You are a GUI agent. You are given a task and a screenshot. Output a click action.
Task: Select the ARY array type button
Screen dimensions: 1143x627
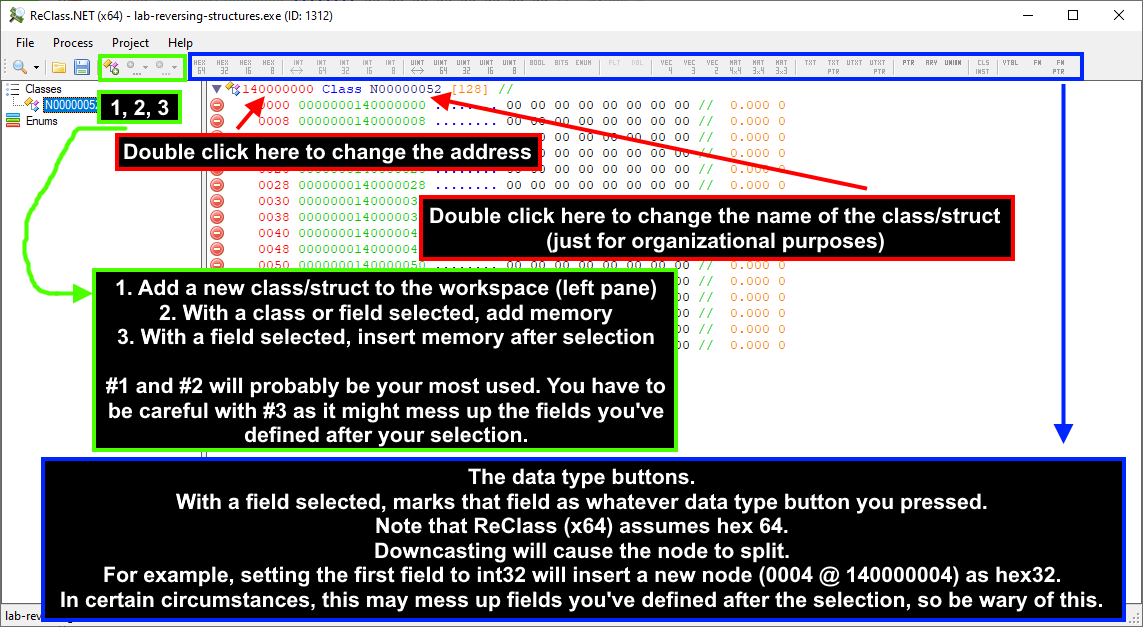pos(932,64)
